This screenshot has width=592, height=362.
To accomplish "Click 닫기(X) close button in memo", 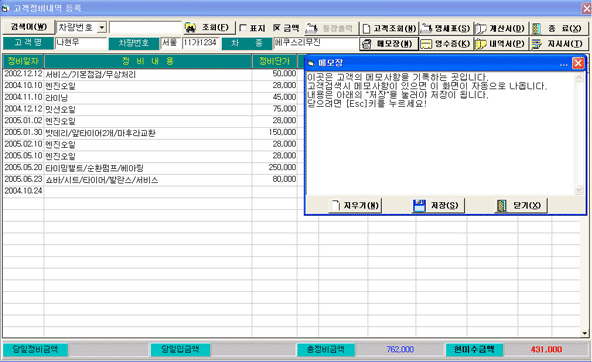I will (521, 206).
